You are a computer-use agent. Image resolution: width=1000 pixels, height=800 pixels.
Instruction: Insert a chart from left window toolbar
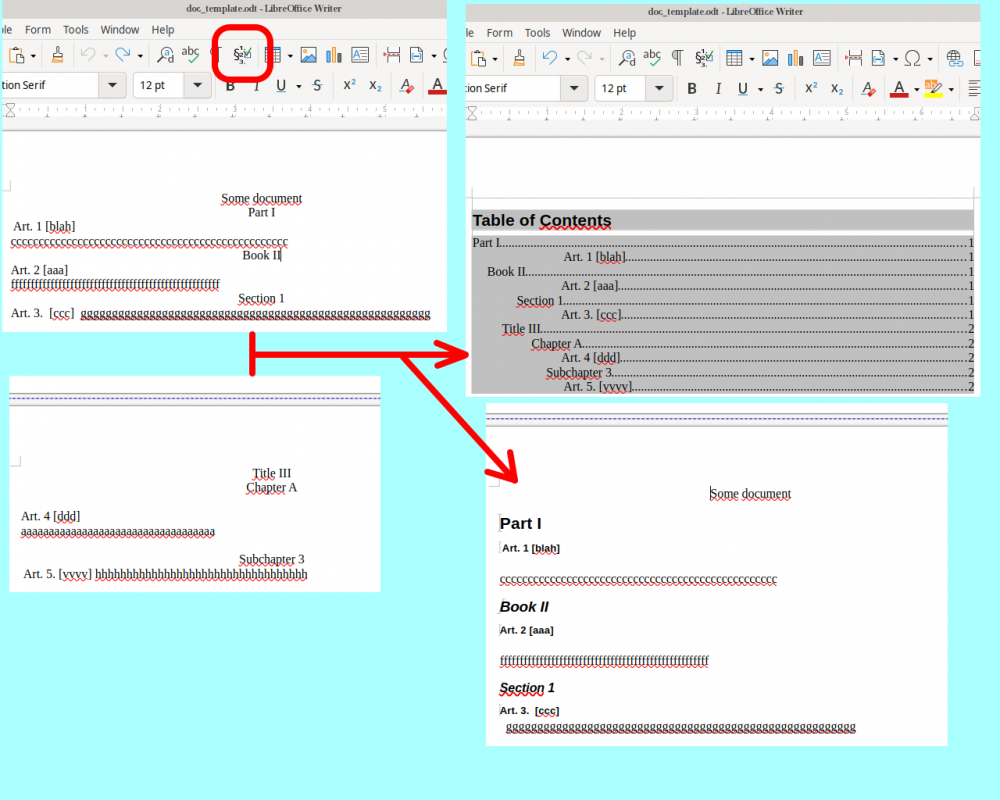[334, 56]
